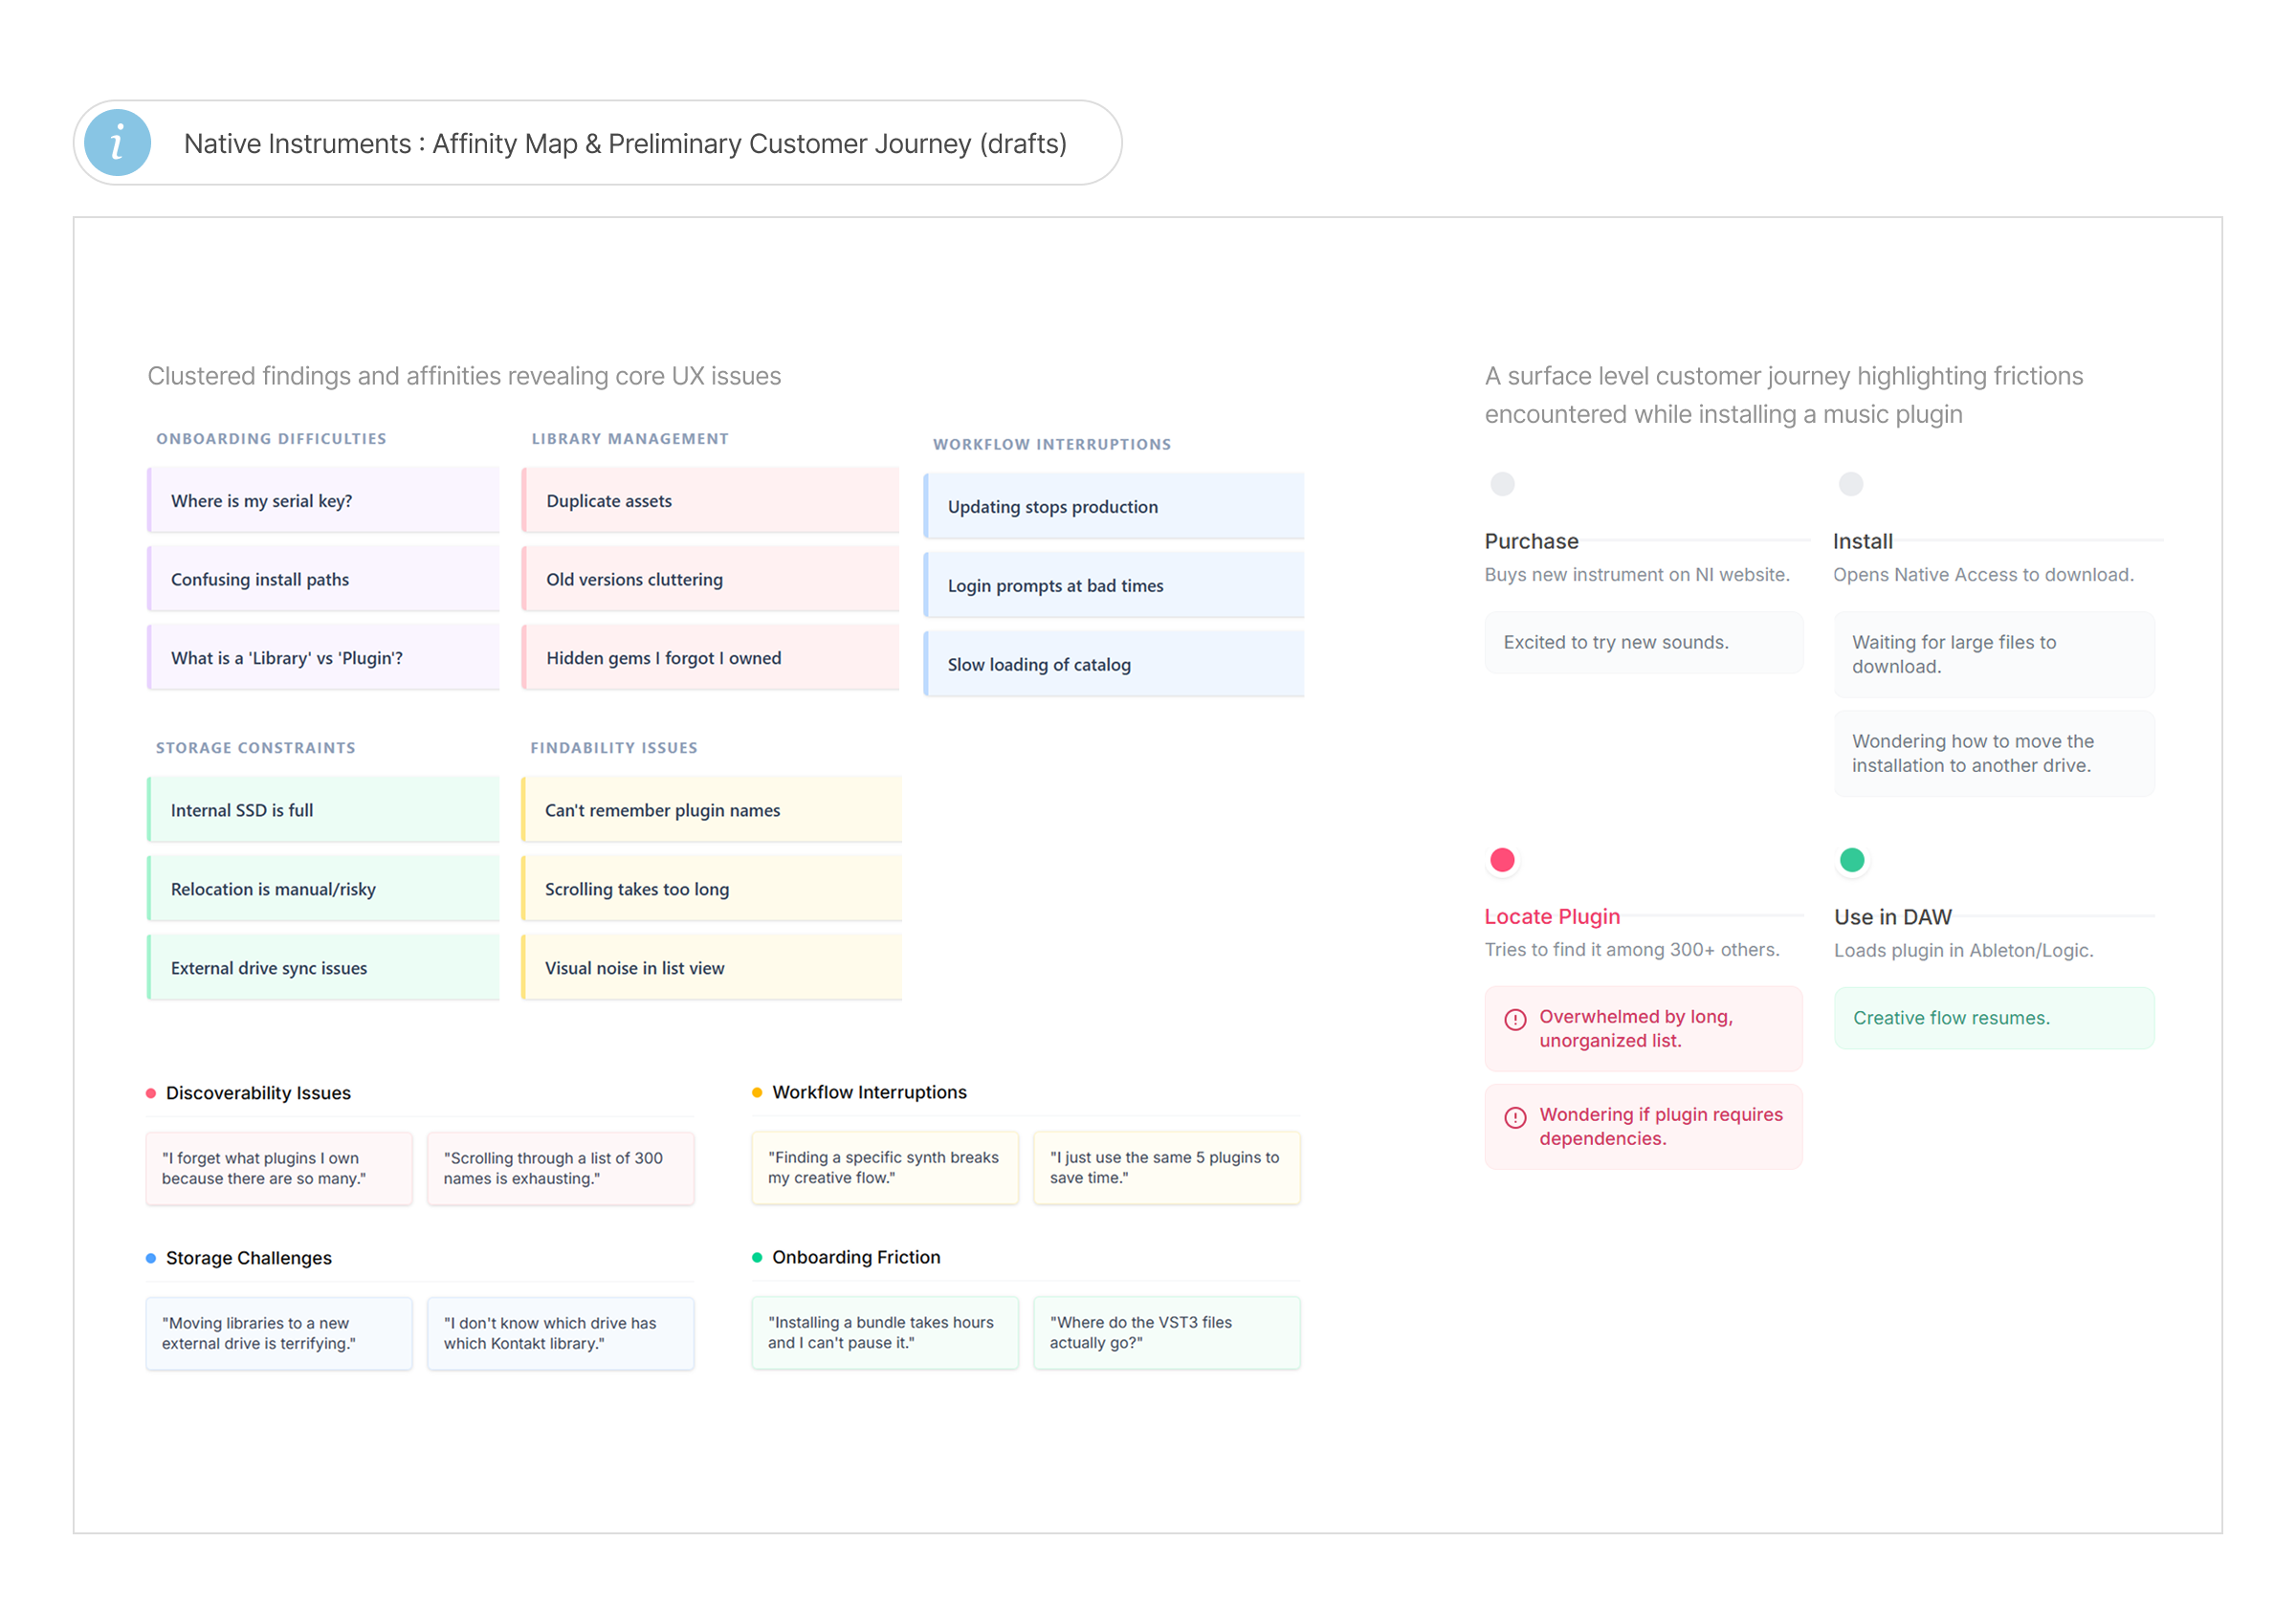Click red bullet beside Discoverability Issues
The width and height of the screenshot is (2296, 1607).
(x=151, y=1093)
